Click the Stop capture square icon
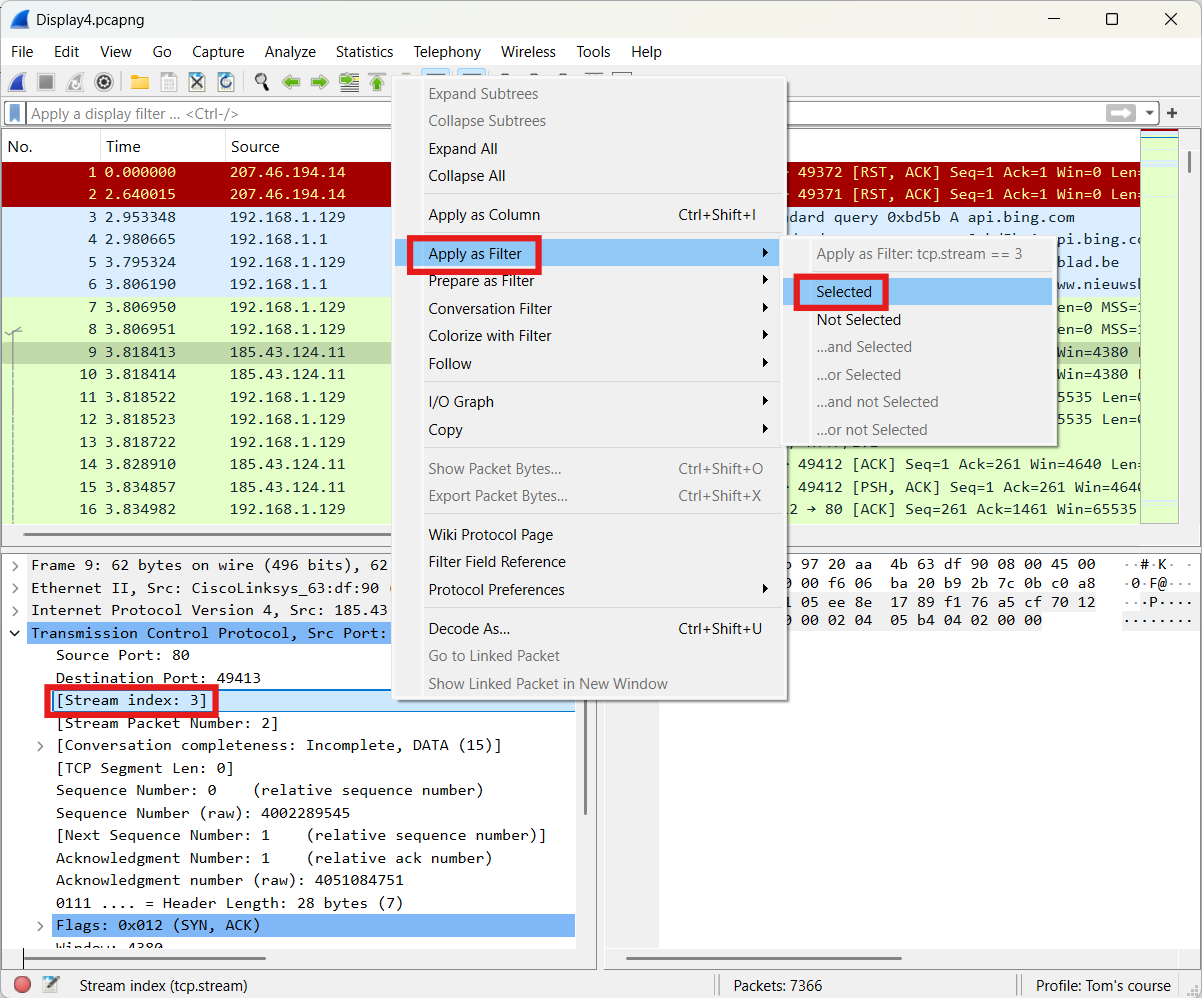This screenshot has height=998, width=1202. point(46,82)
